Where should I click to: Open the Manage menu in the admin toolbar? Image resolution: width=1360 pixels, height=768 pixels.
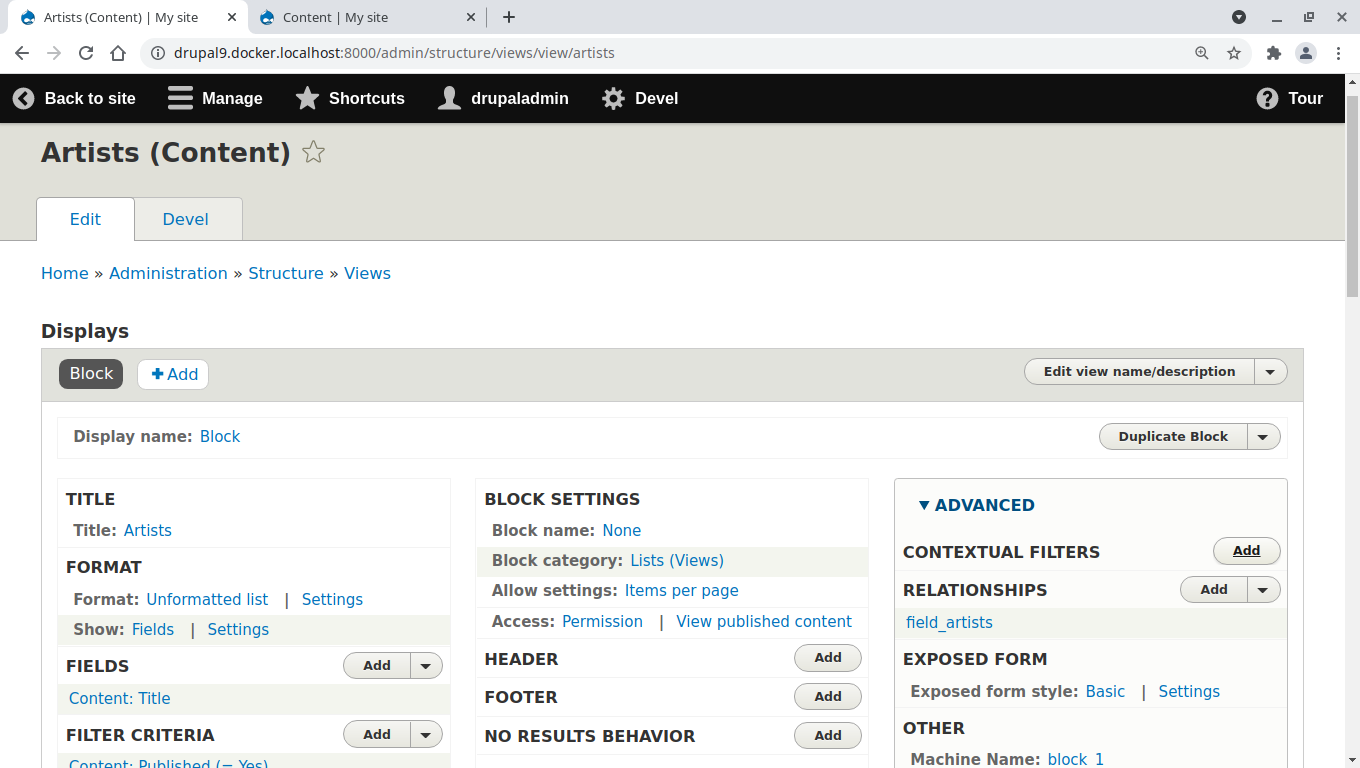pyautogui.click(x=214, y=98)
